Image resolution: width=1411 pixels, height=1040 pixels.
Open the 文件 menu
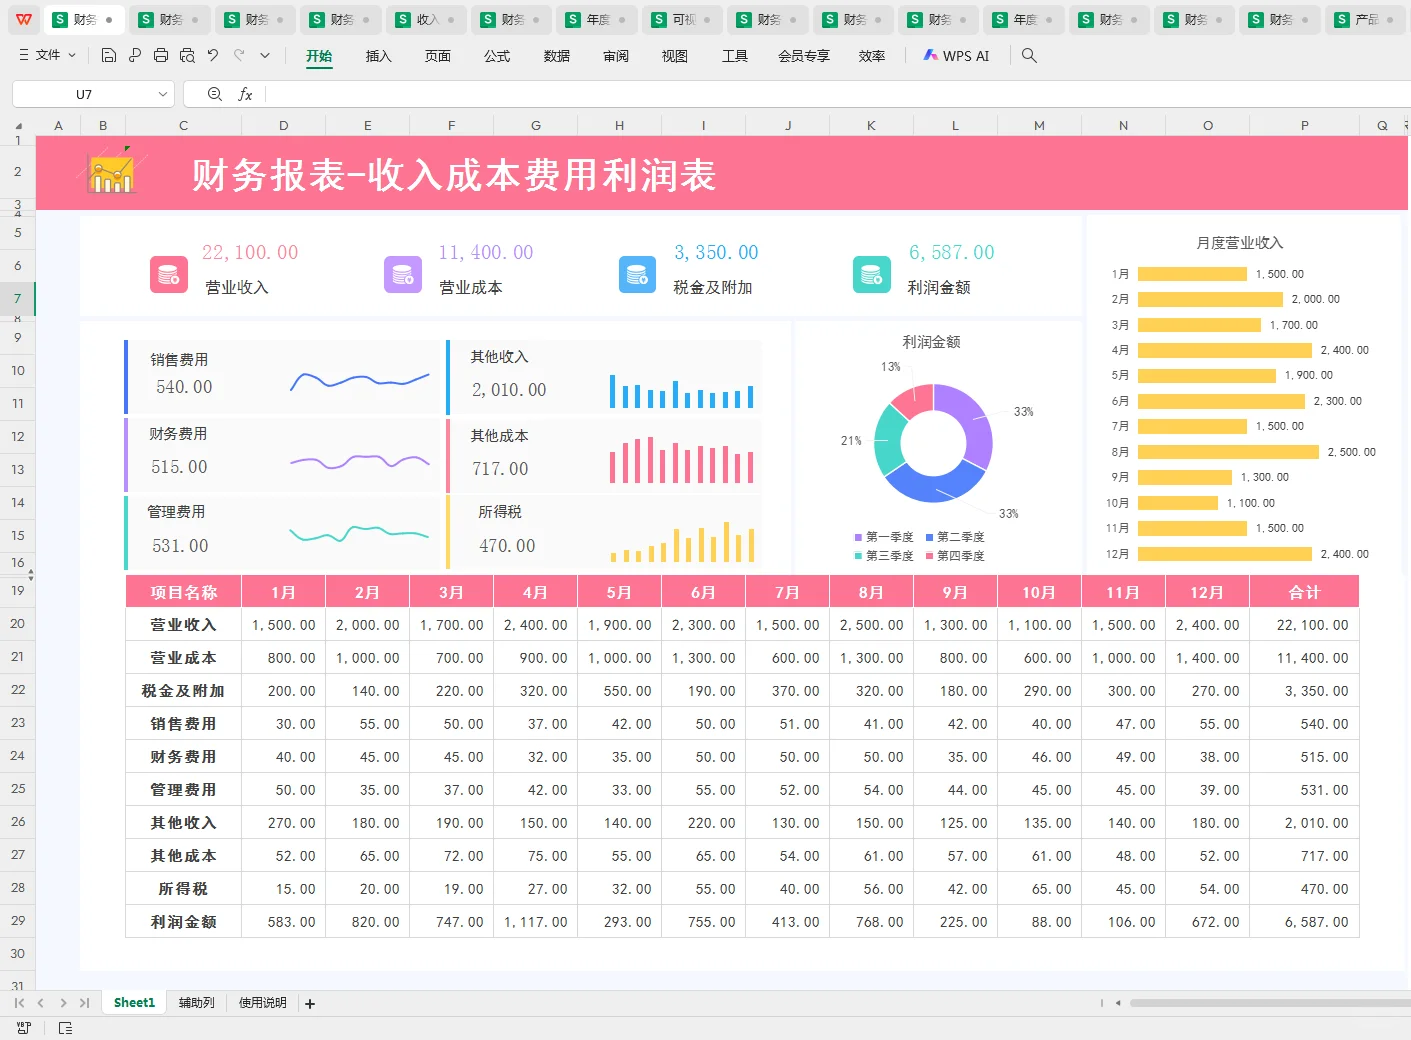pyautogui.click(x=48, y=56)
